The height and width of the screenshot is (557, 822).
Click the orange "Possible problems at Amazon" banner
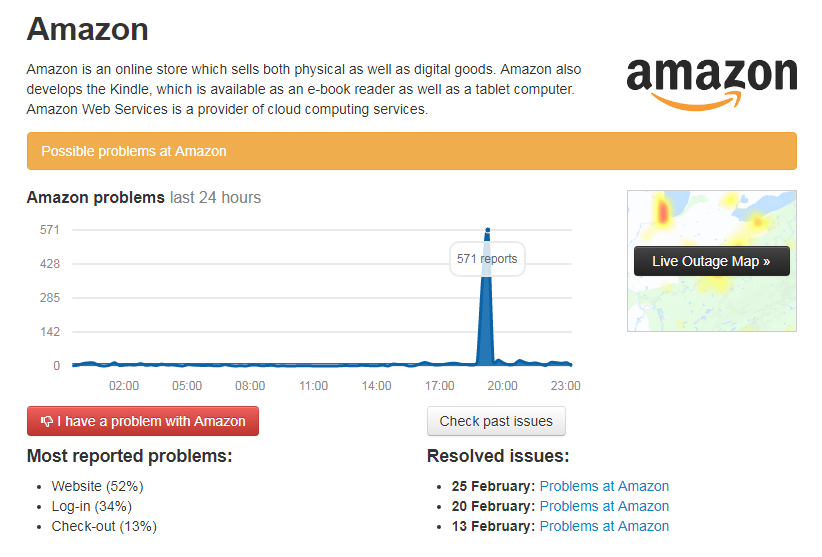pyautogui.click(x=411, y=151)
